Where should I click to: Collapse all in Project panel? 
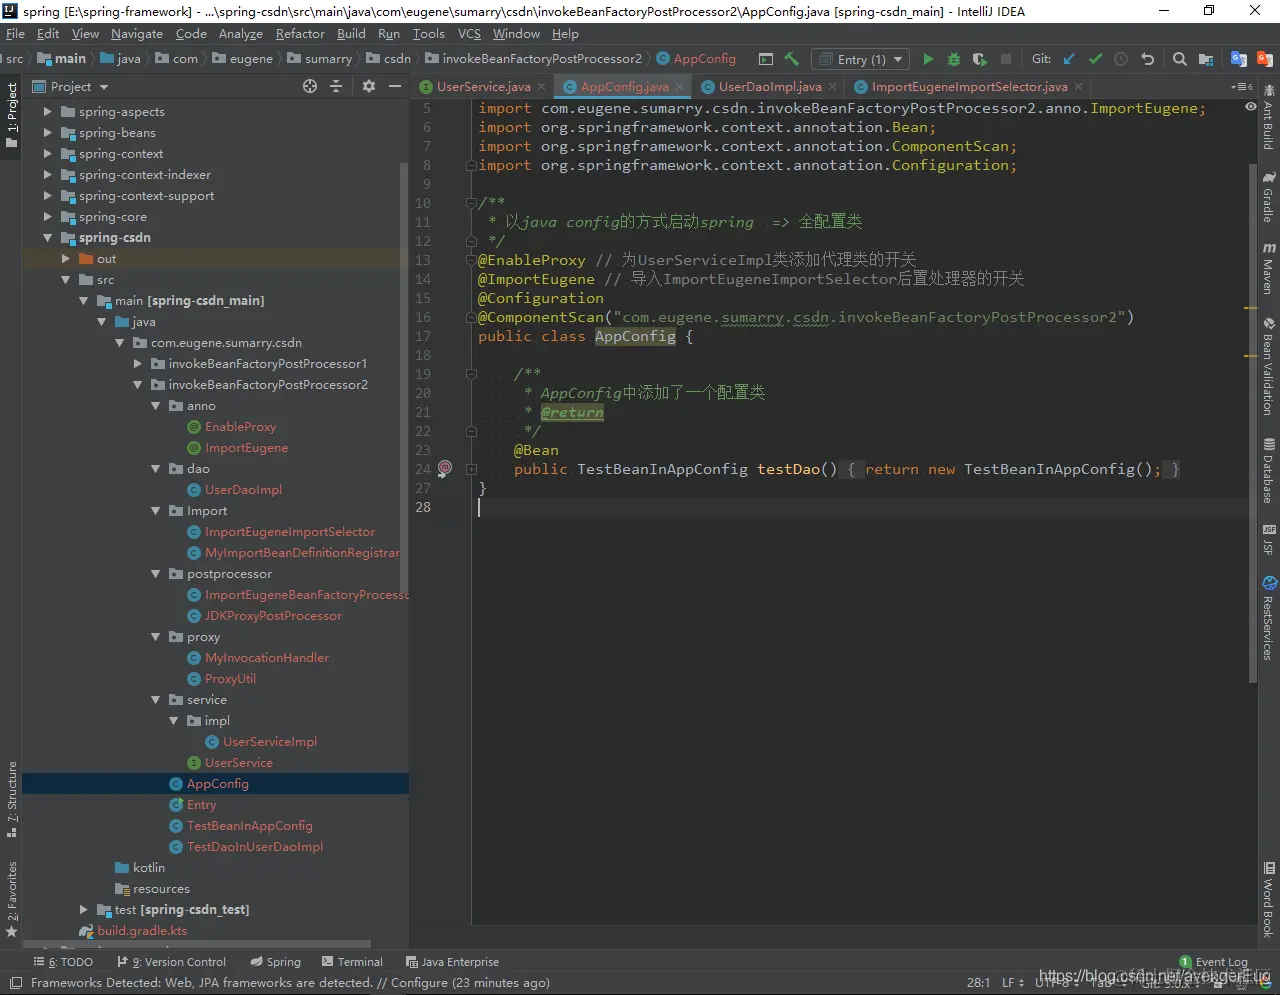[x=336, y=87]
